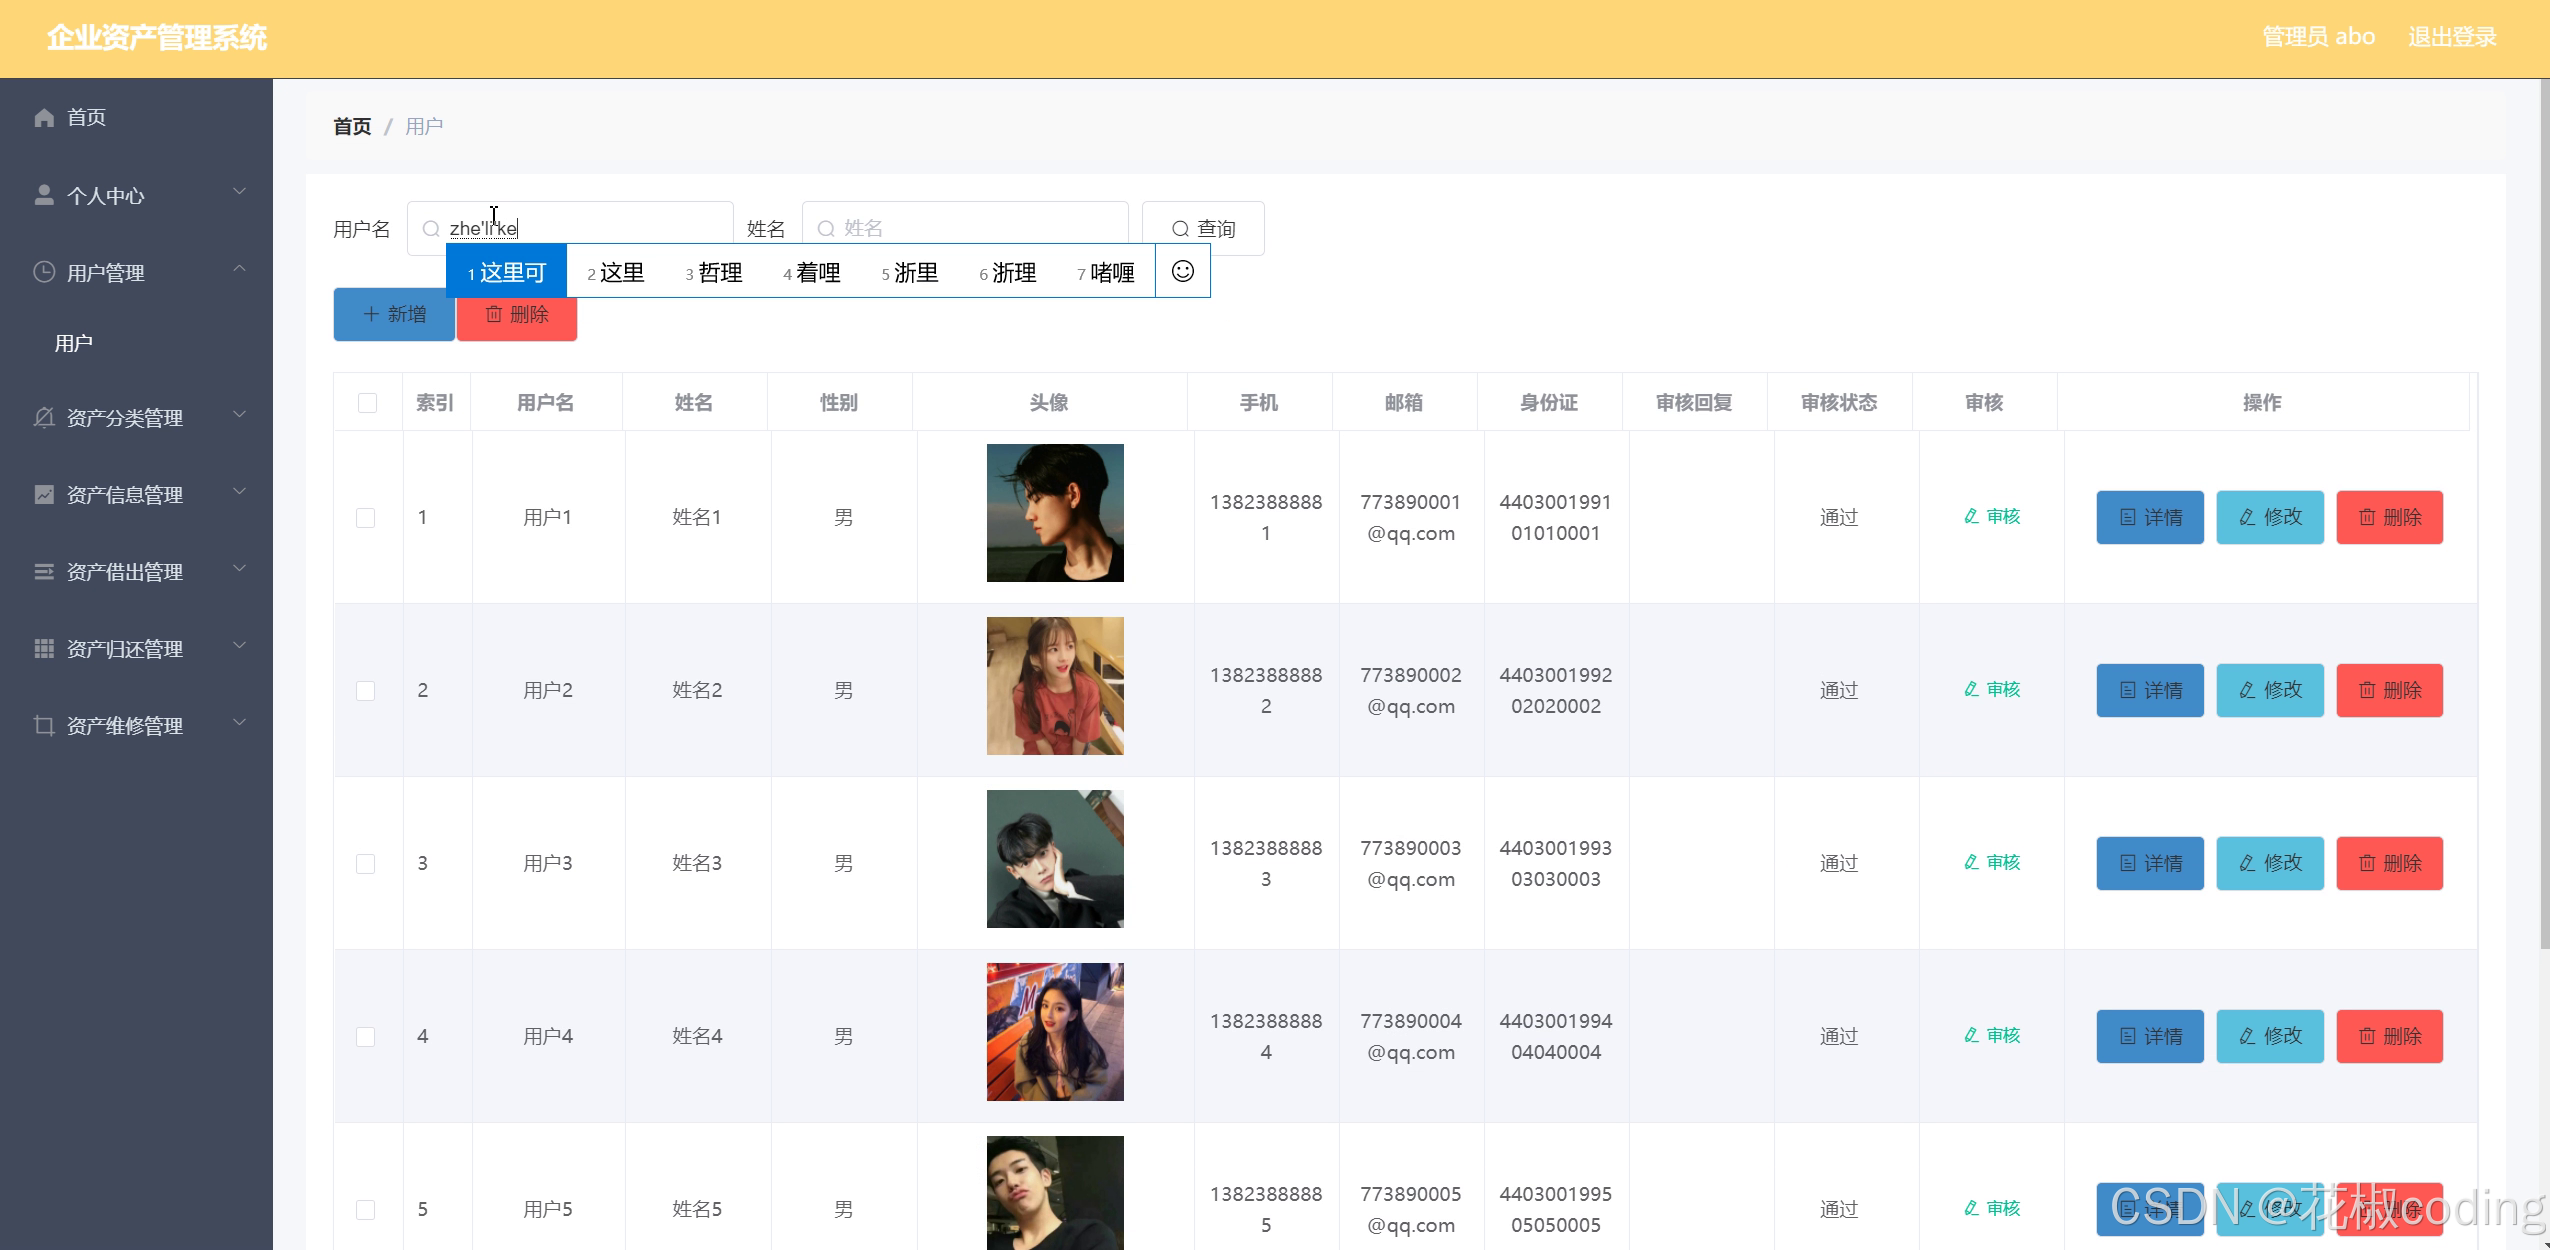Open the 用户 submenu item in the sidebar

pyautogui.click(x=74, y=343)
